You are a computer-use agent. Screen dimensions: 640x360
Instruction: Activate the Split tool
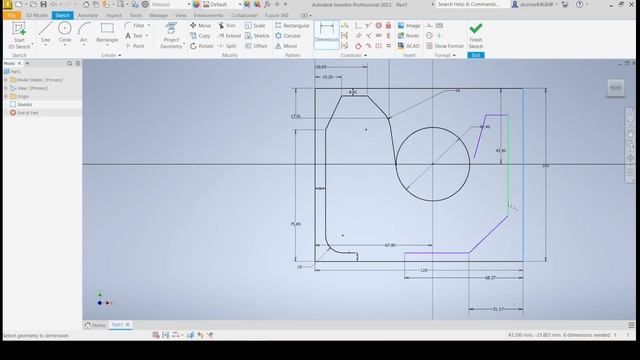227,46
